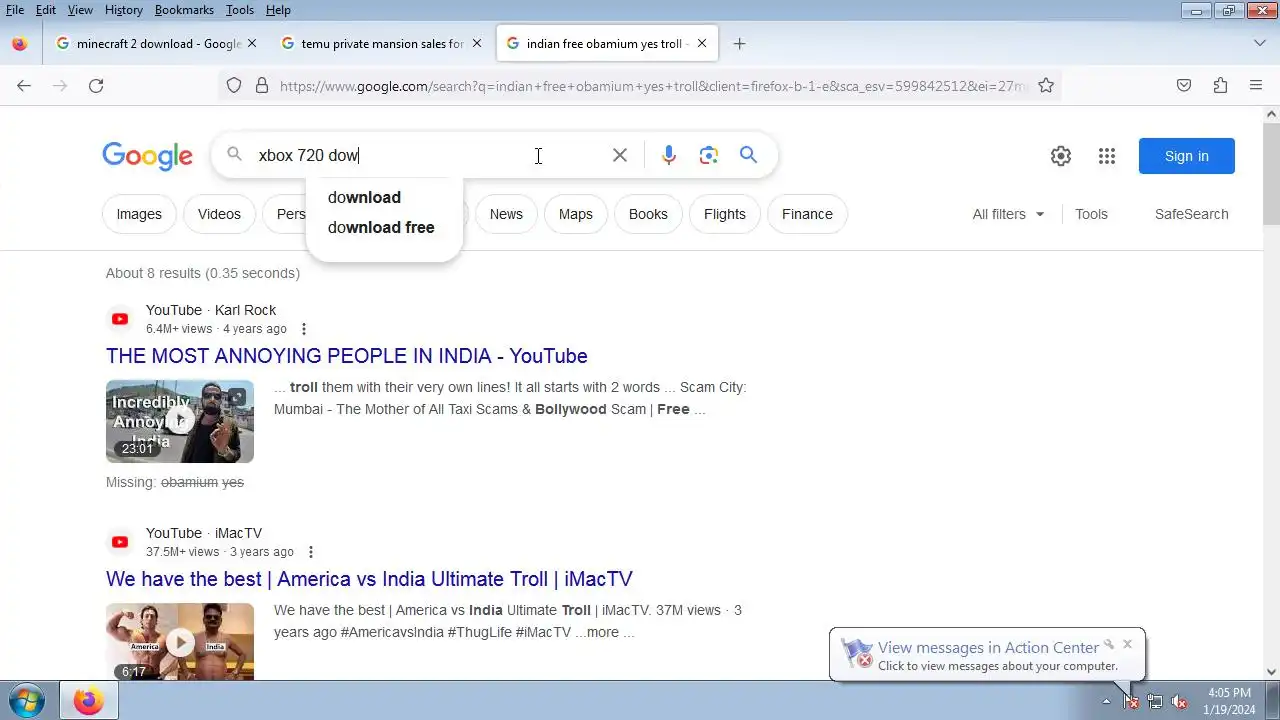The image size is (1280, 720).
Task: Open a new tab with plus icon
Action: point(739,44)
